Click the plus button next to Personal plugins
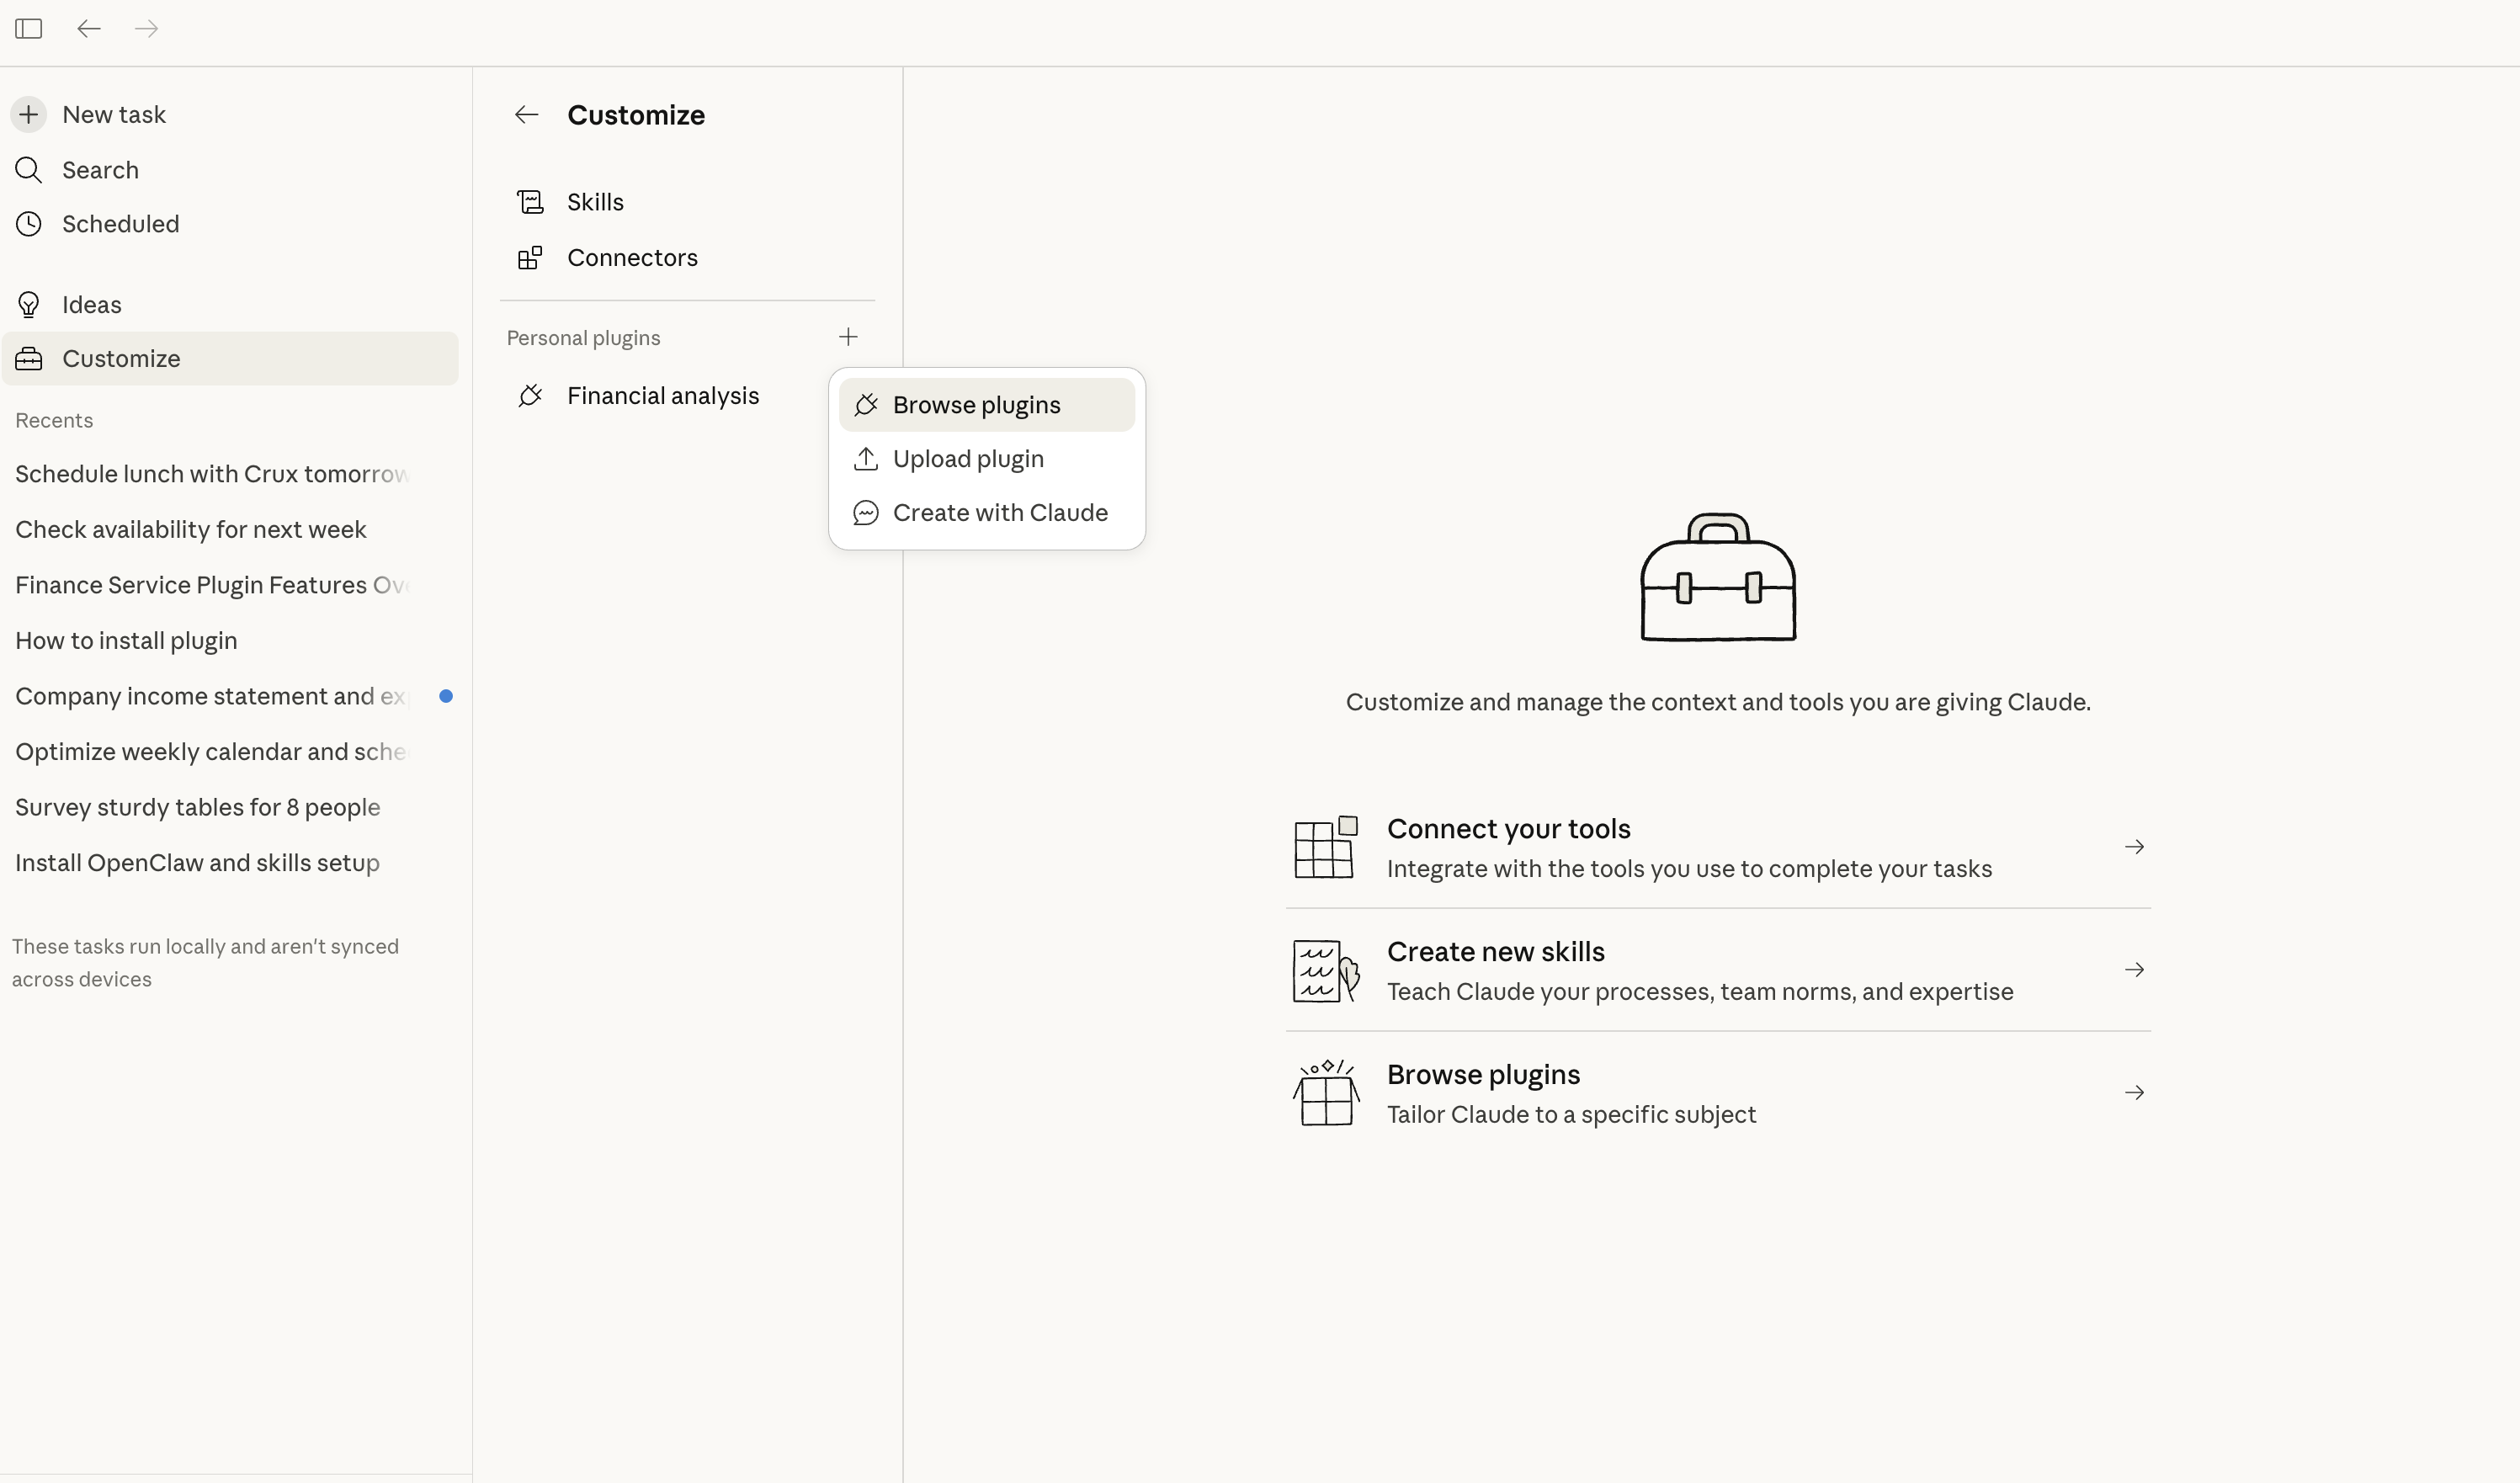 pyautogui.click(x=848, y=337)
